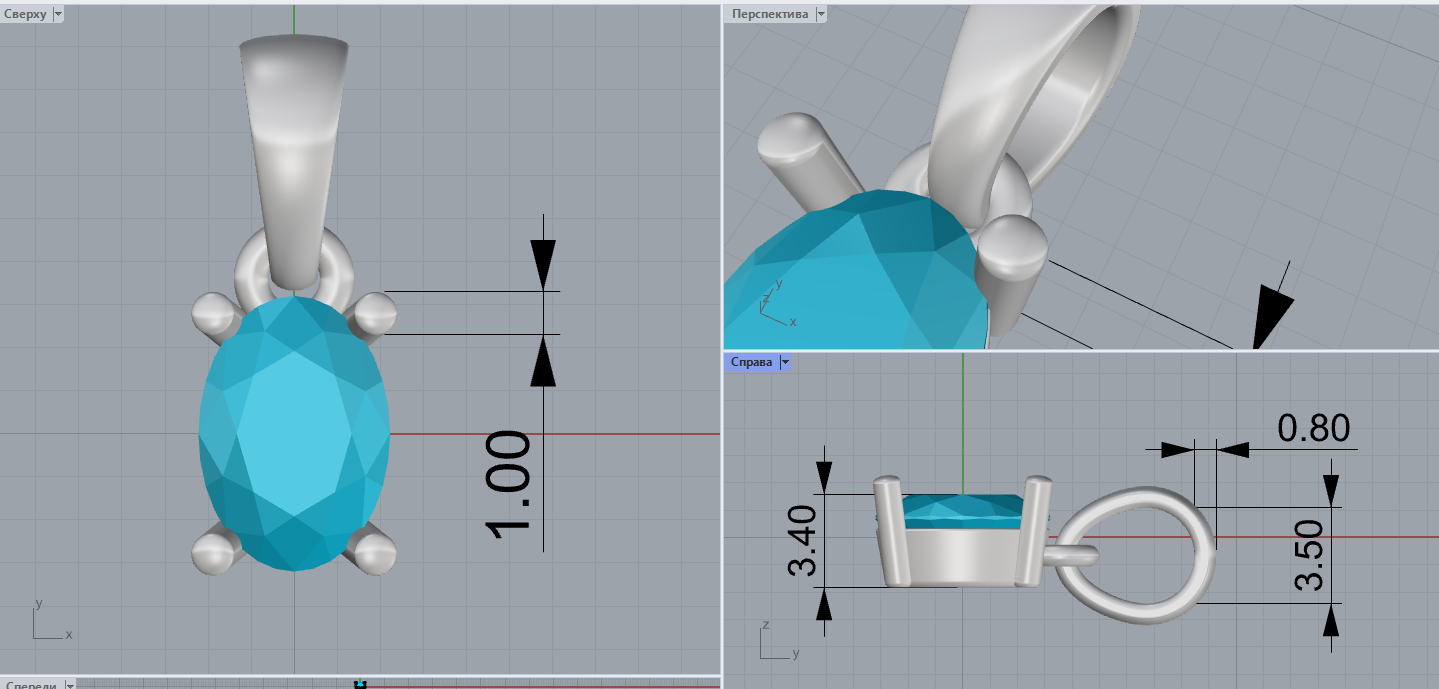Activate the Перспектива viewport title
The image size is (1439, 689).
770,14
